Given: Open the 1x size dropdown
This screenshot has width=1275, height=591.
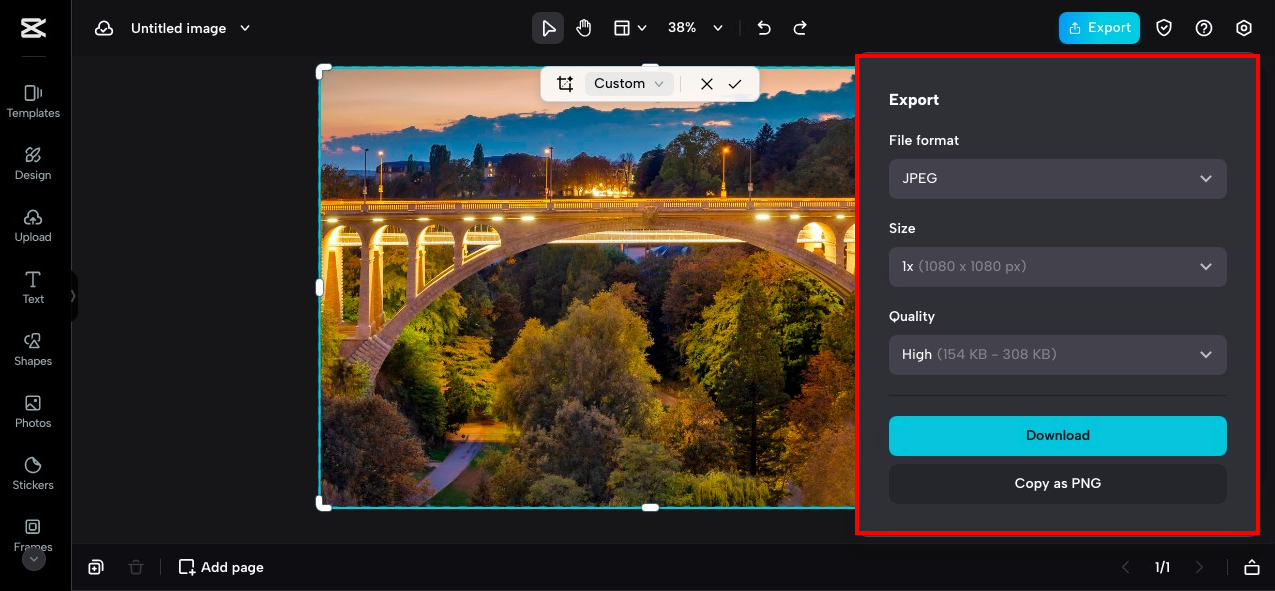Looking at the screenshot, I should click(x=1057, y=267).
